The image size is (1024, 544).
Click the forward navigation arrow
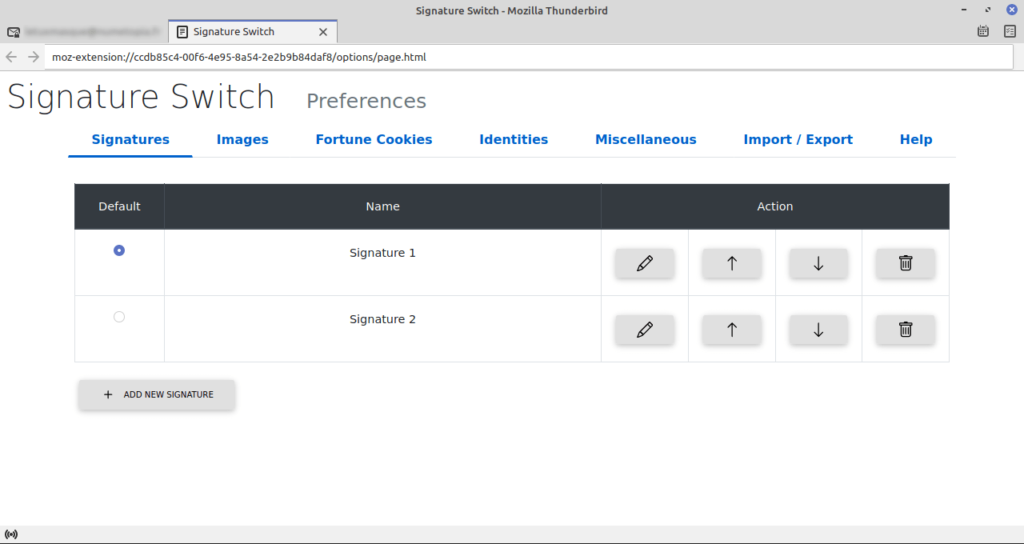[x=33, y=57]
